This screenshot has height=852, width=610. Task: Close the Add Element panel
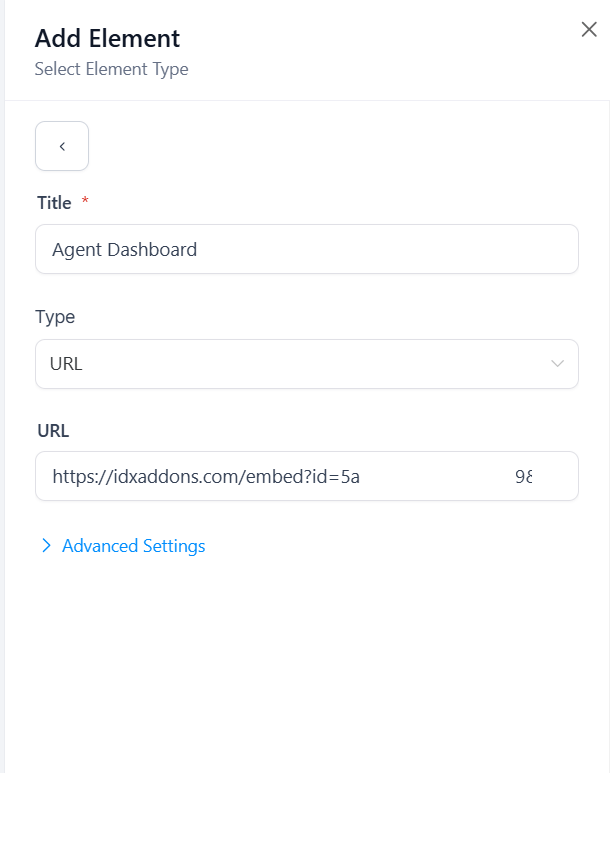tap(589, 30)
